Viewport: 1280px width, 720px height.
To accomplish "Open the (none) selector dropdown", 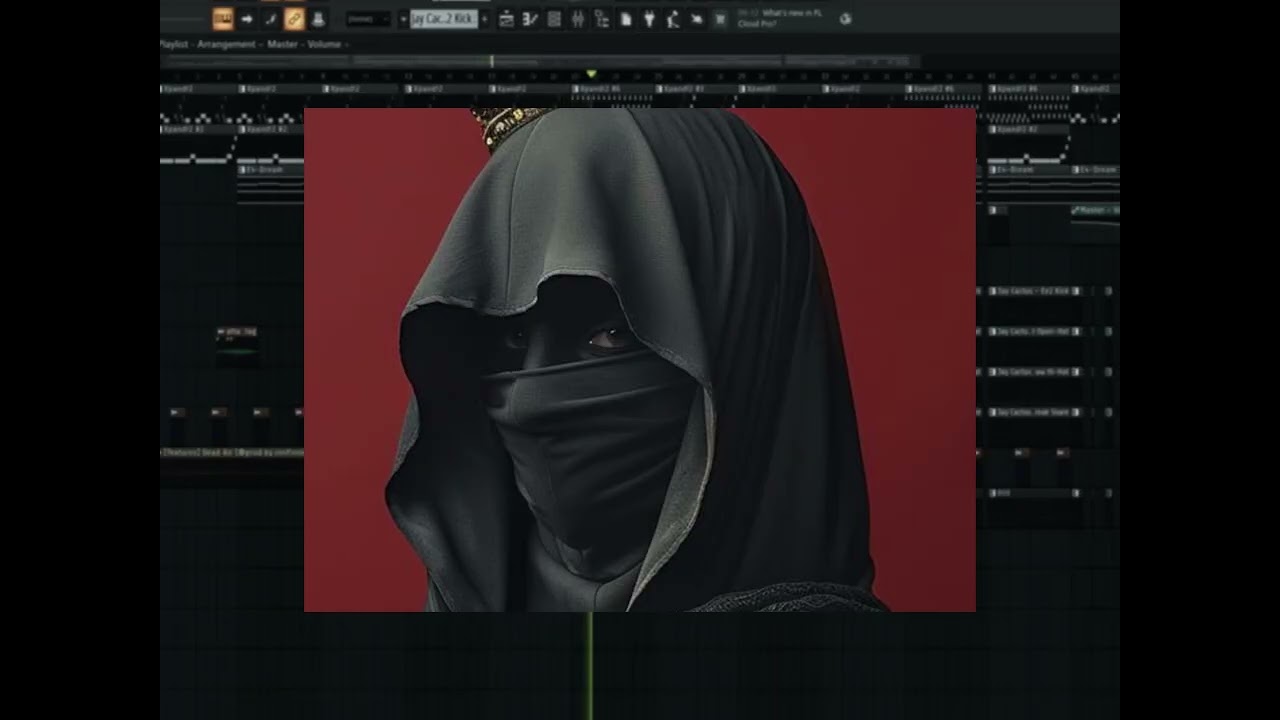I will pos(368,19).
